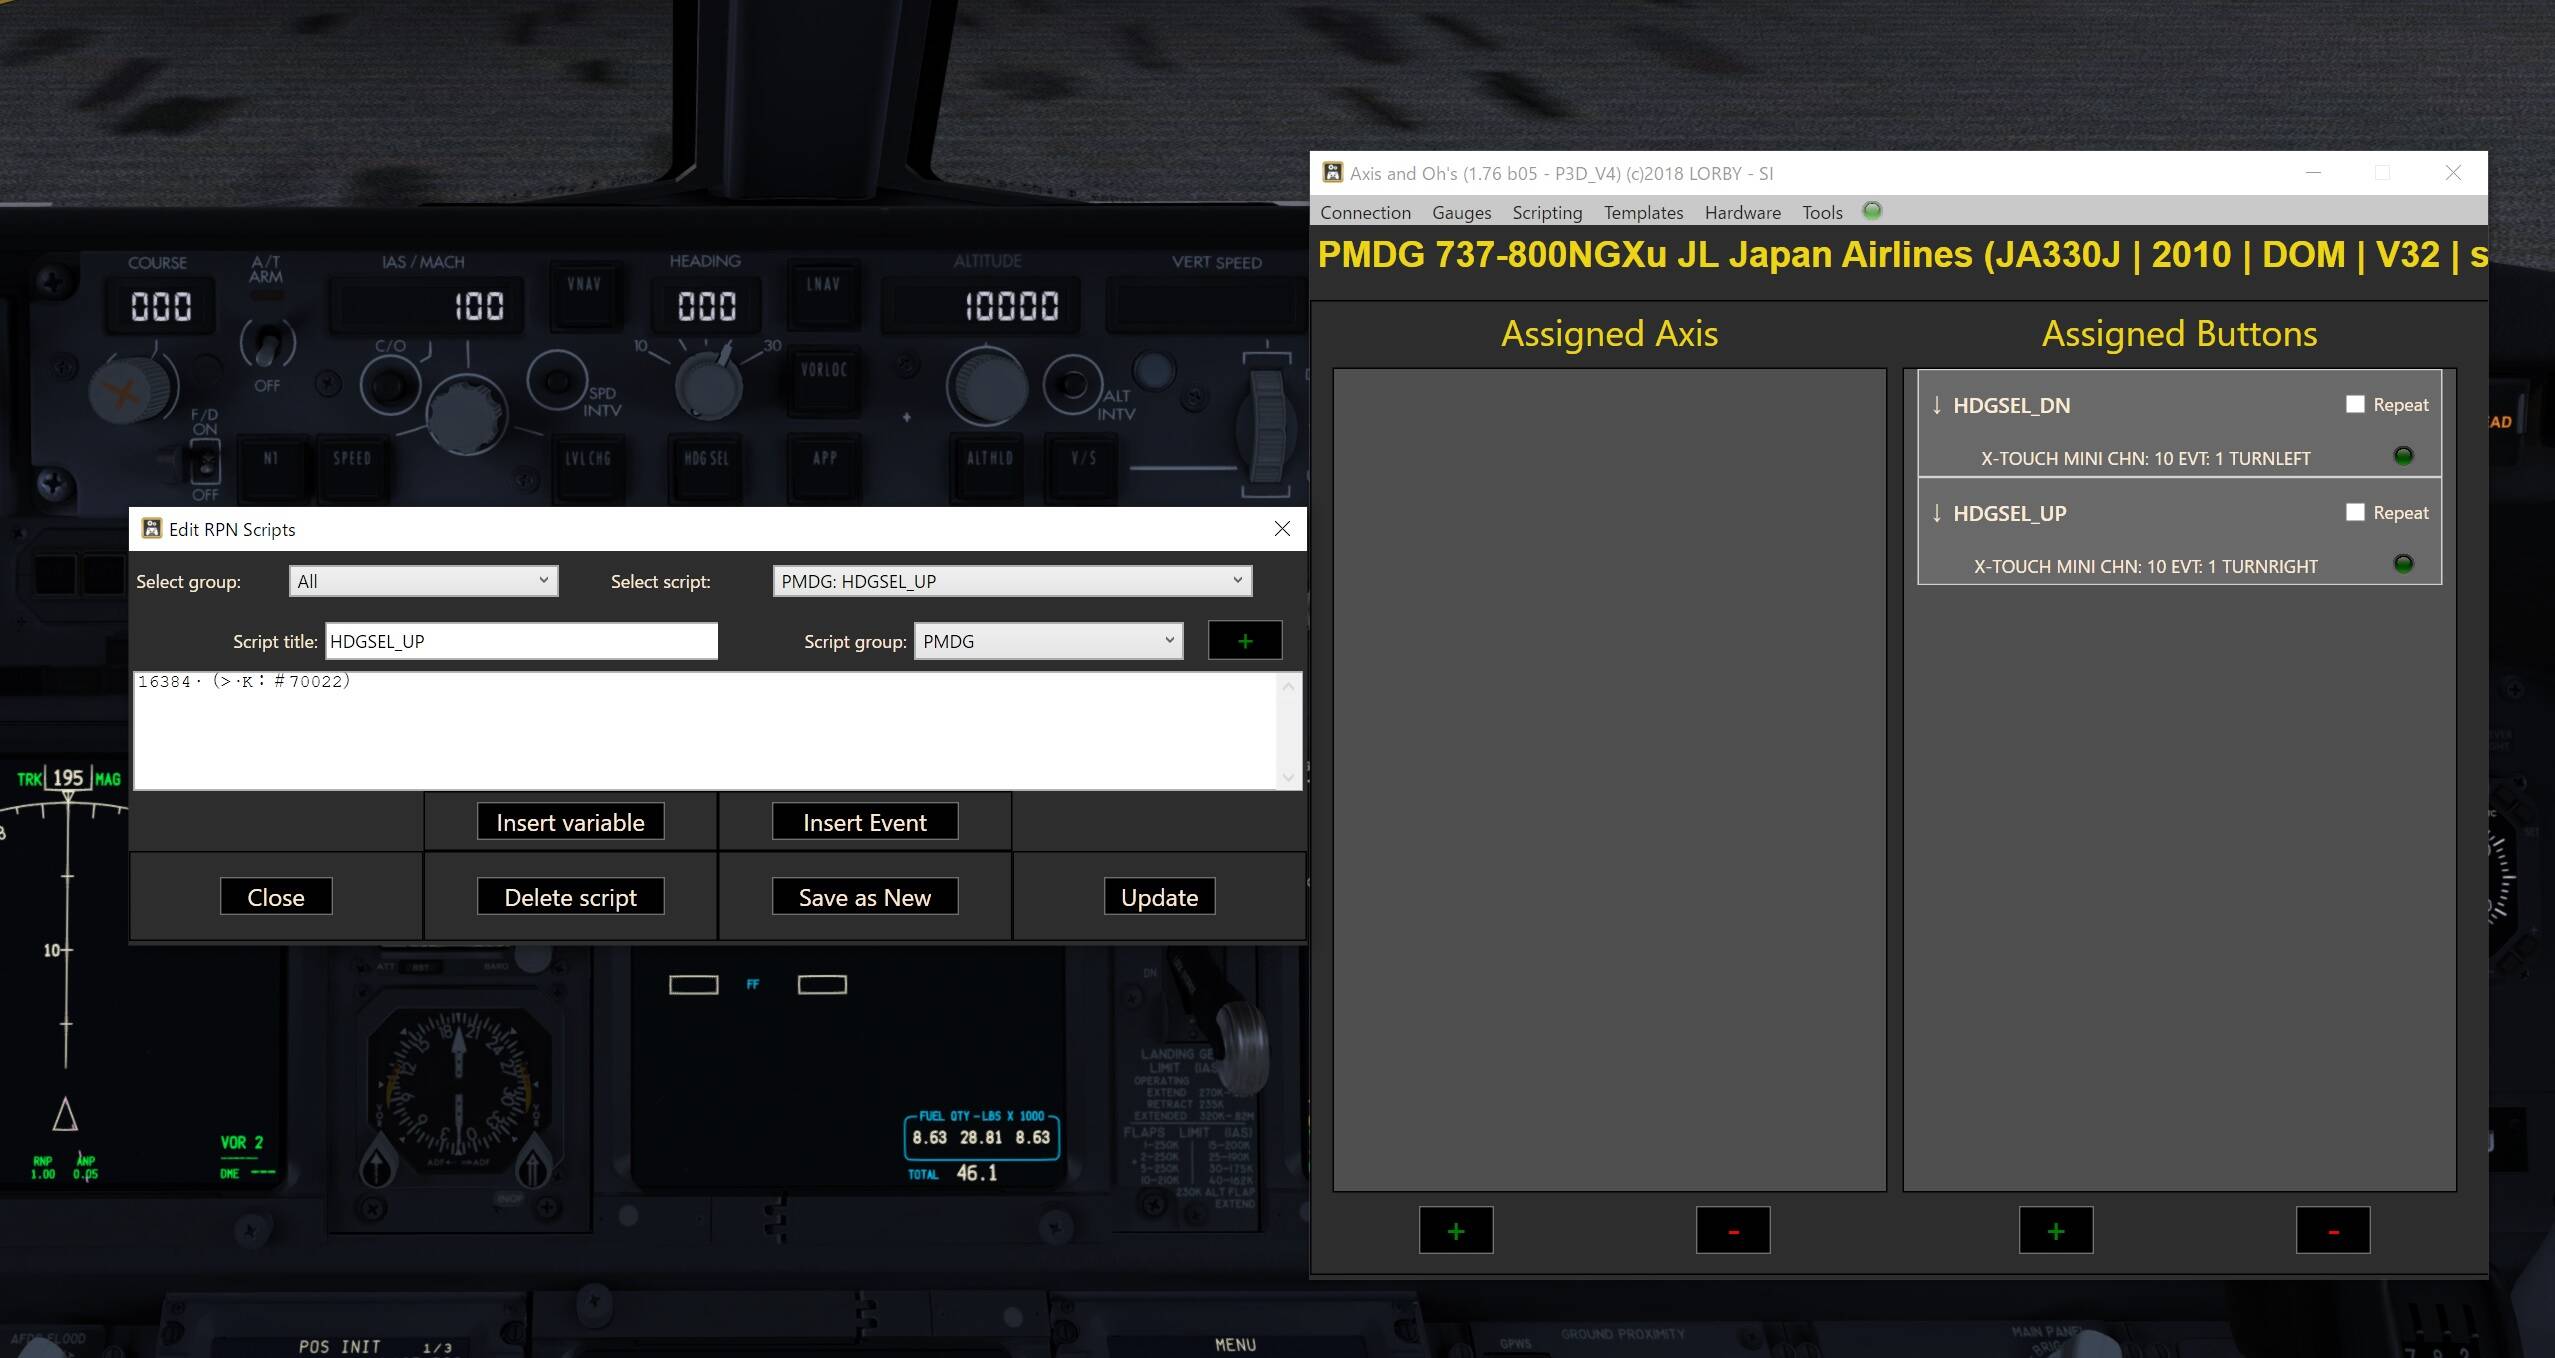Click red minus under Assigned Axis

[x=1732, y=1230]
